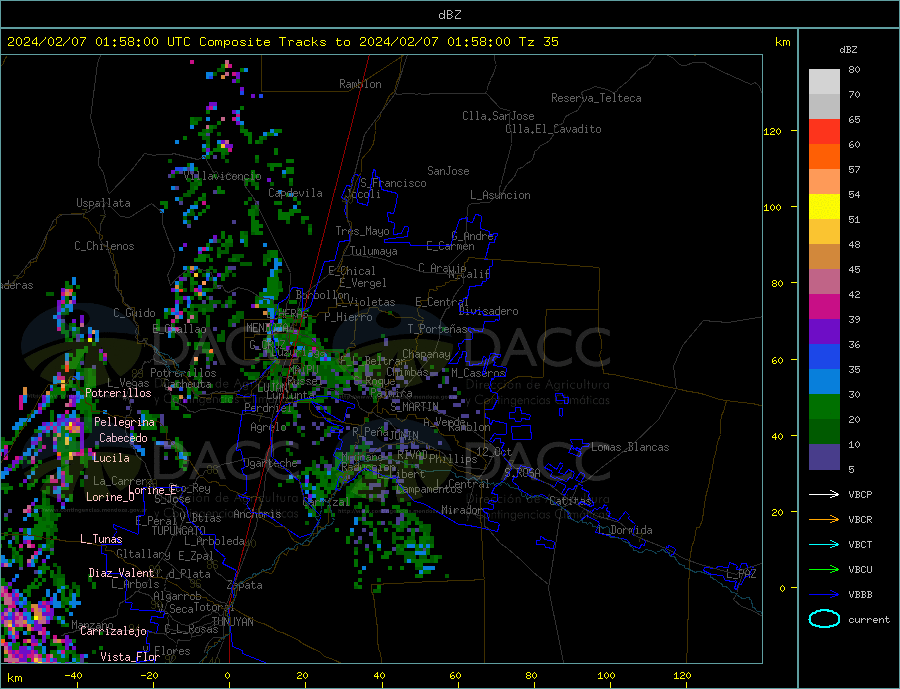Click the 60 km tick on vertical axis
Viewport: 900px width, 689px height.
[777, 360]
